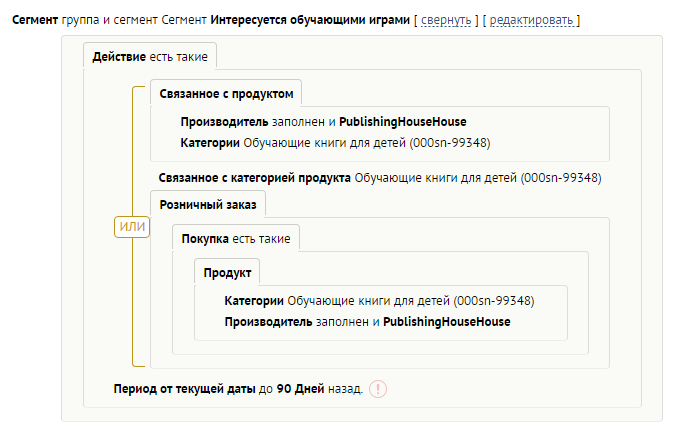Click category value beside Связанное с категорией продукта
This screenshot has height=433, width=681.
click(477, 178)
